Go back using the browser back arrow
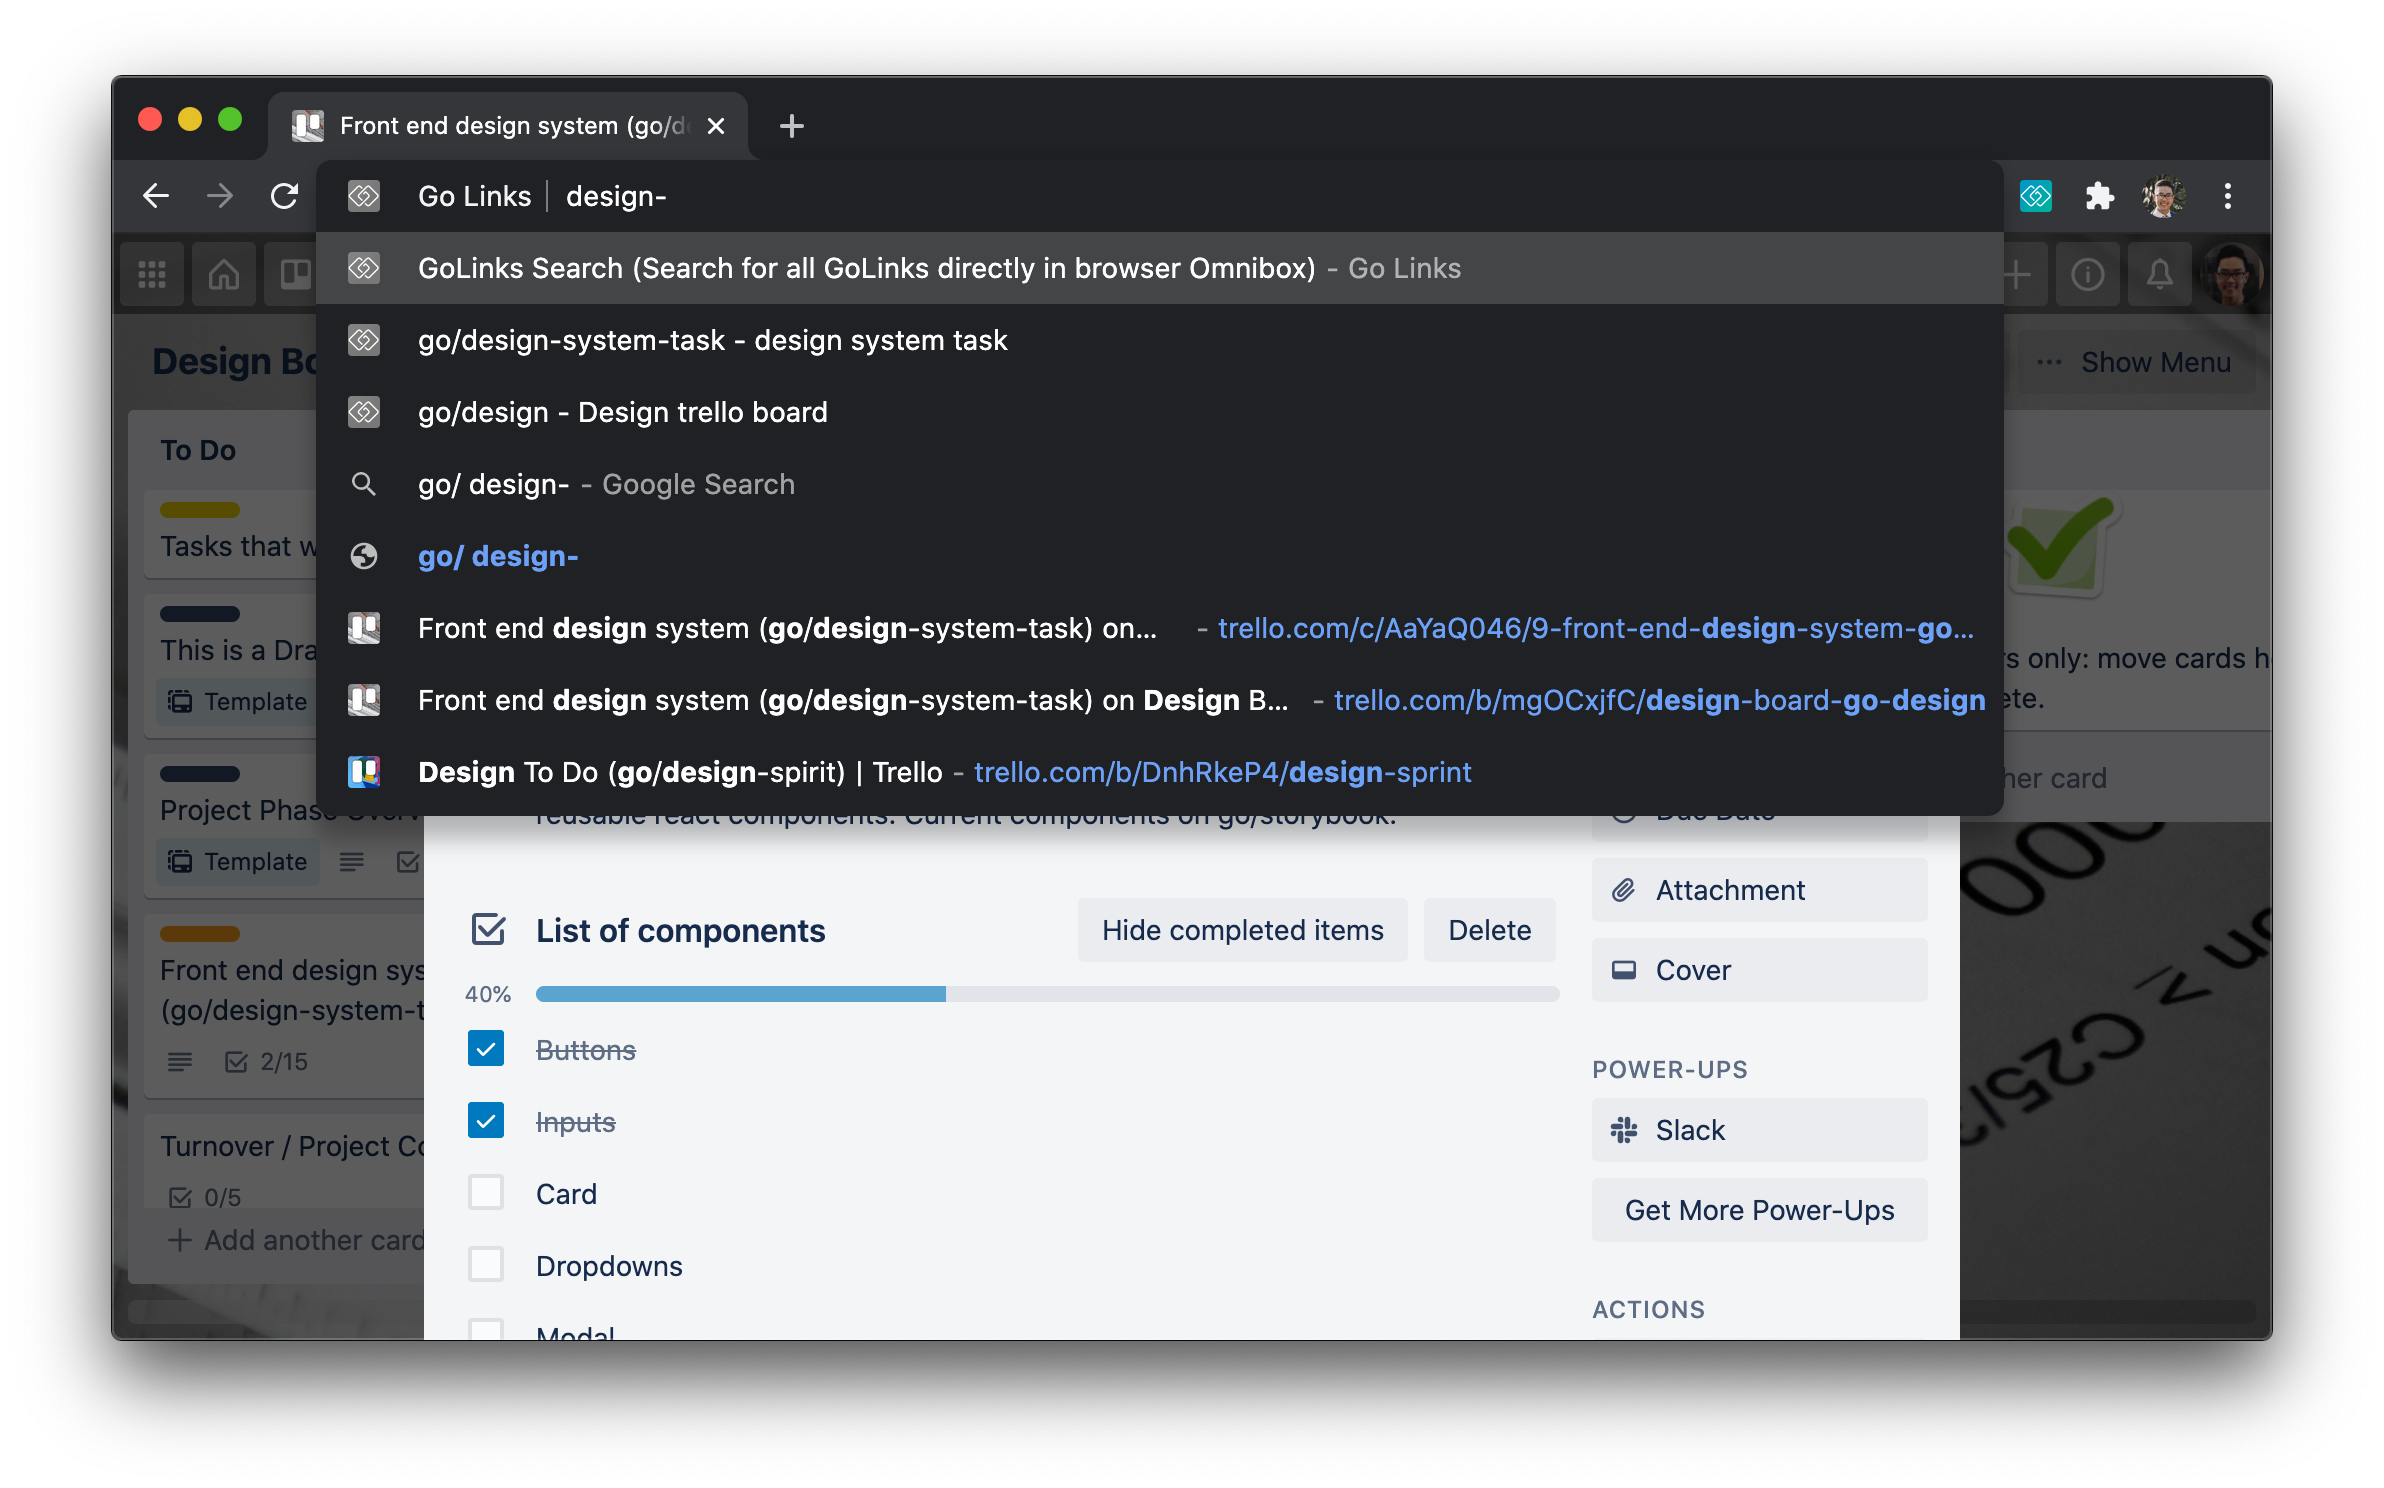The height and width of the screenshot is (1488, 2384). tap(156, 196)
